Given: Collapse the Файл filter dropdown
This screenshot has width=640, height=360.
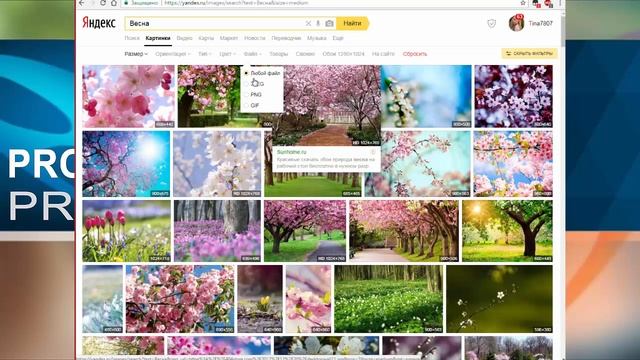Looking at the screenshot, I should (x=253, y=54).
